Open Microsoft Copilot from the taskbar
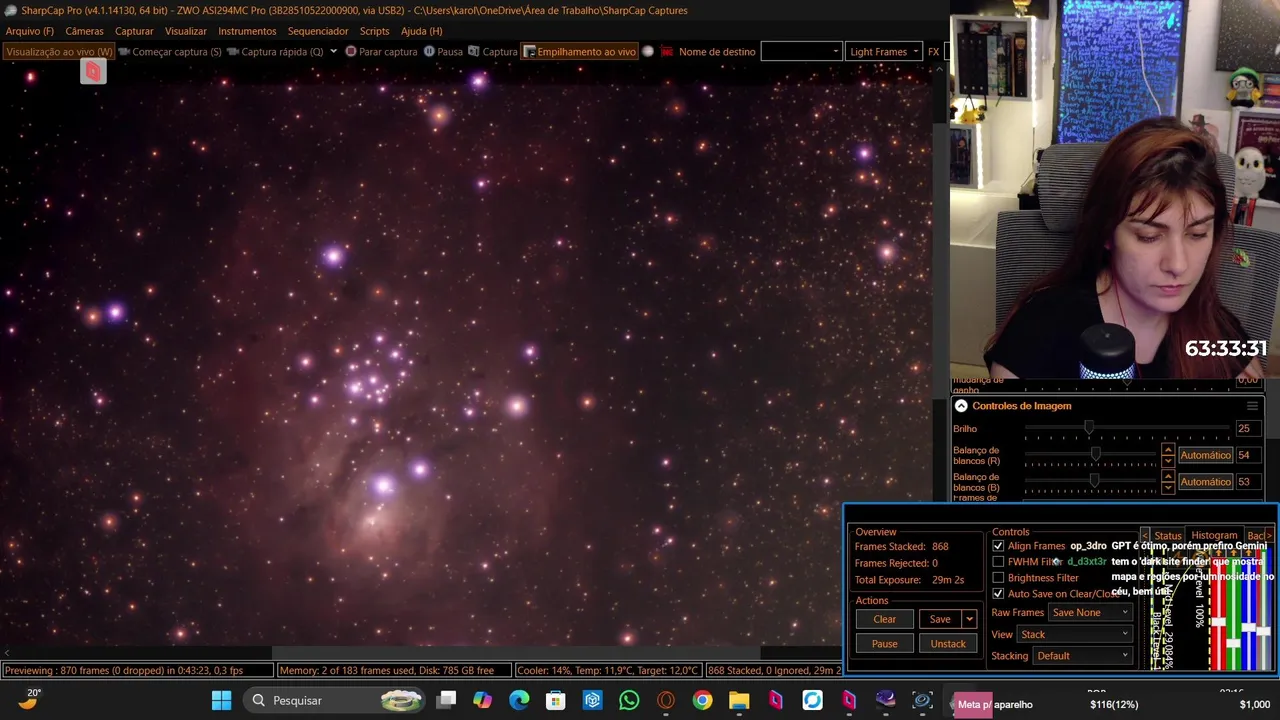 click(483, 700)
